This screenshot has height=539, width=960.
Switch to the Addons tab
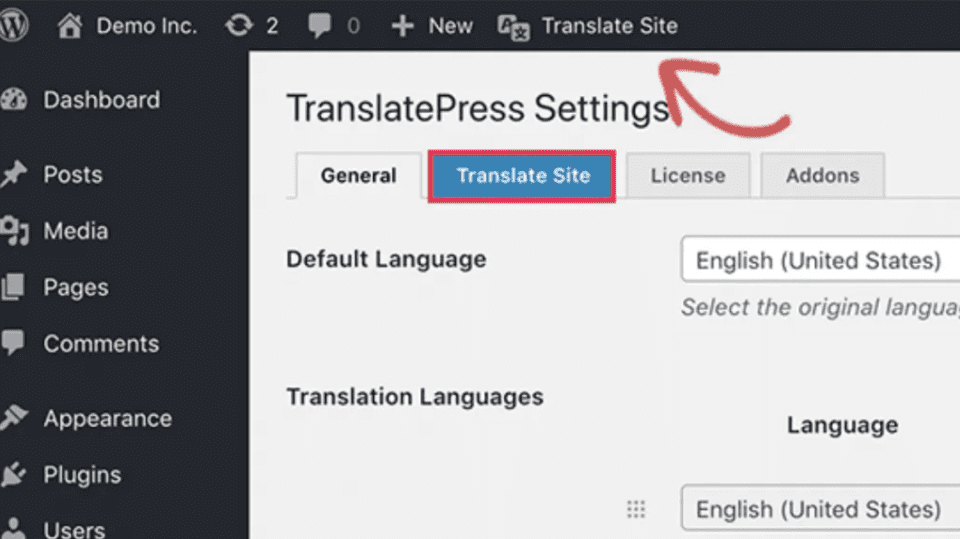(x=822, y=176)
